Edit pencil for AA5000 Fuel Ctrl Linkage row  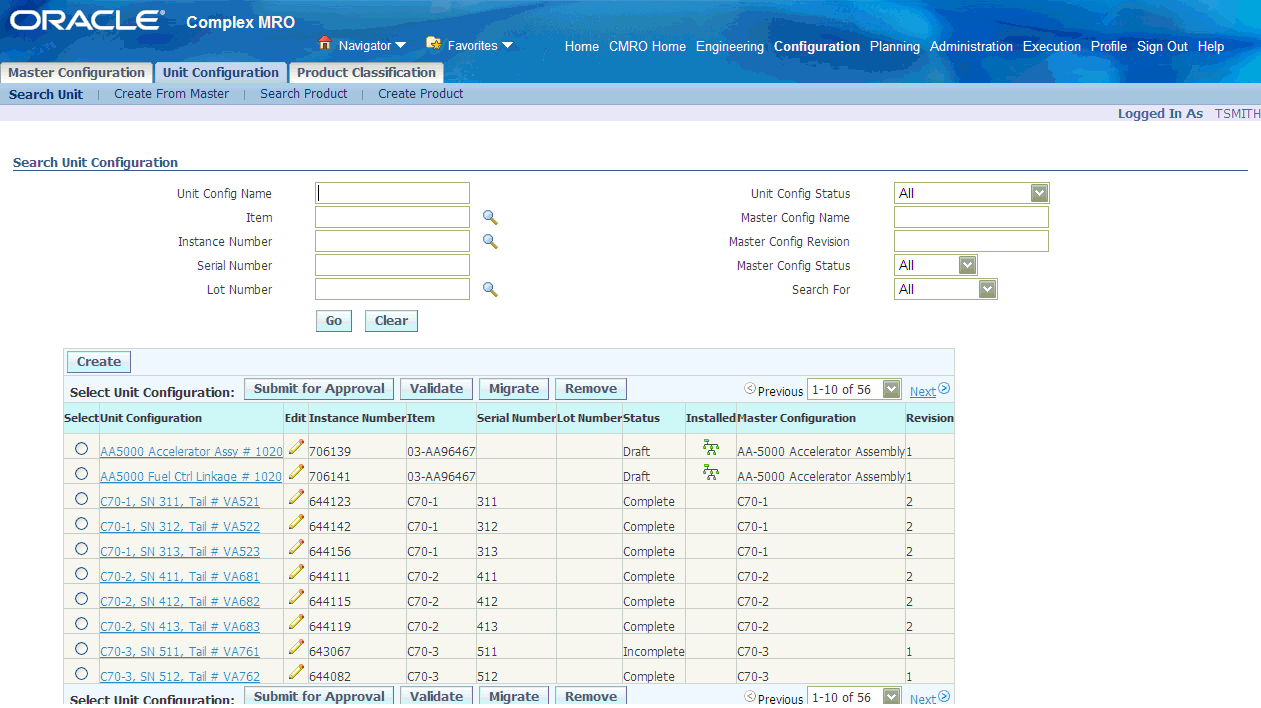[296, 472]
